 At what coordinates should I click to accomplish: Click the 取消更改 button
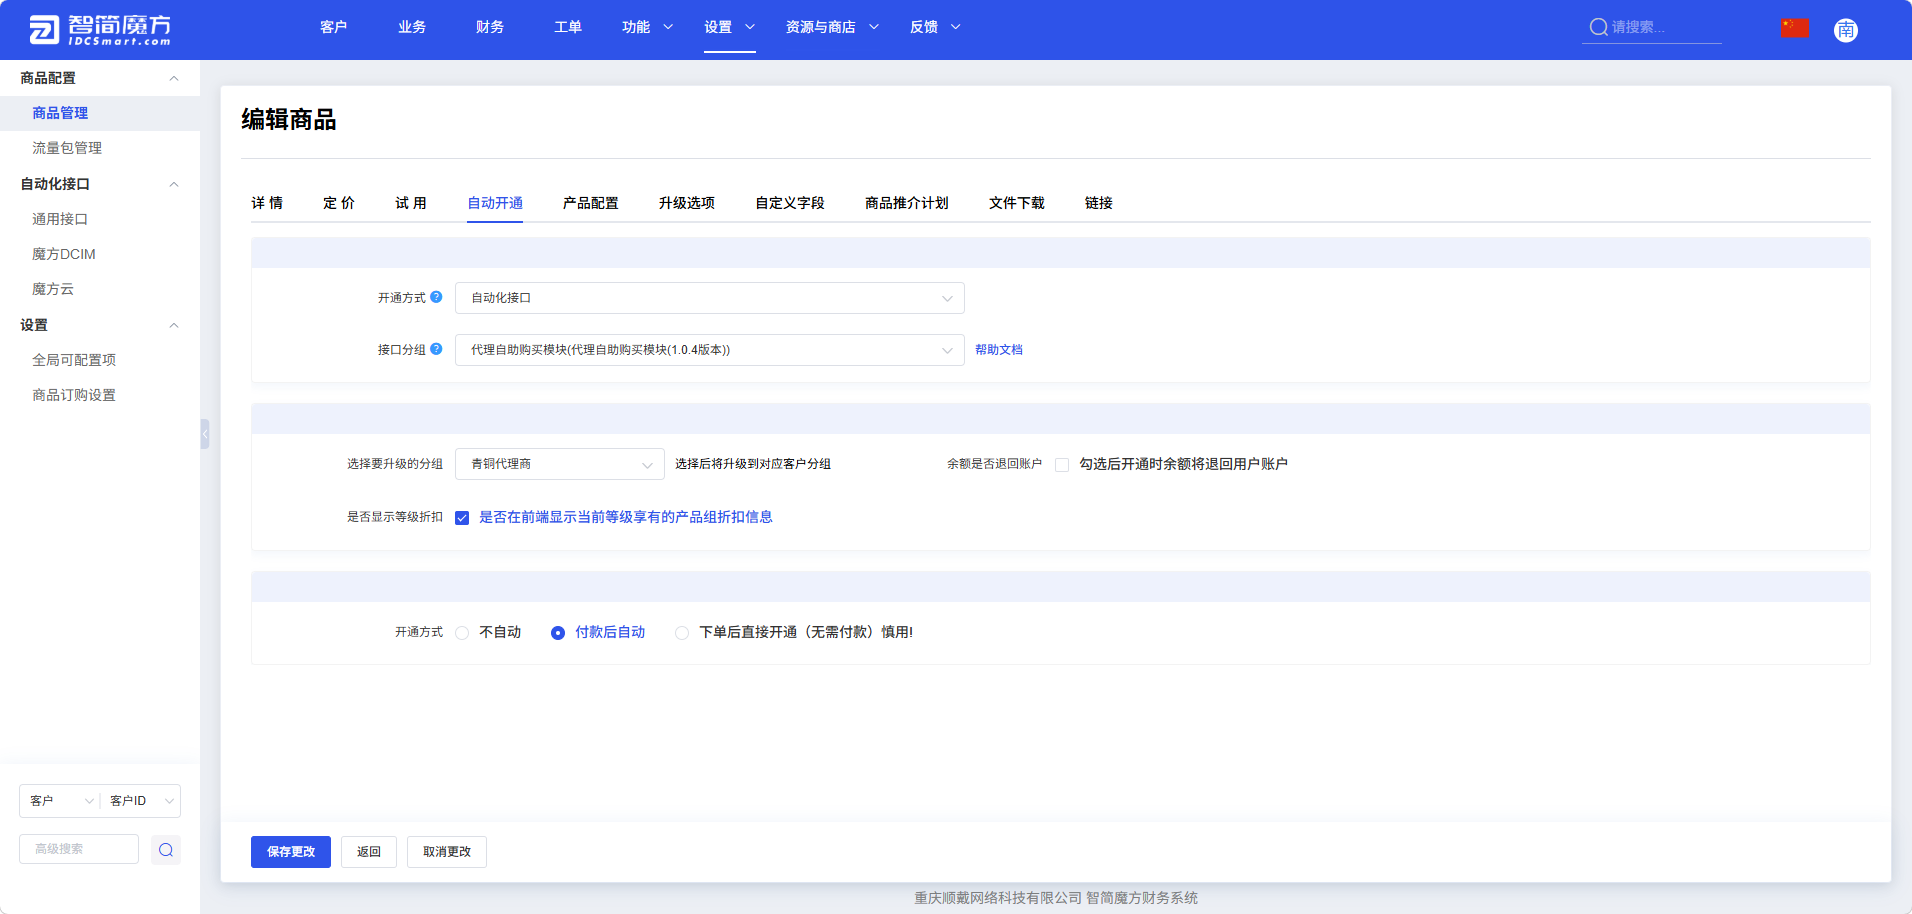click(447, 852)
